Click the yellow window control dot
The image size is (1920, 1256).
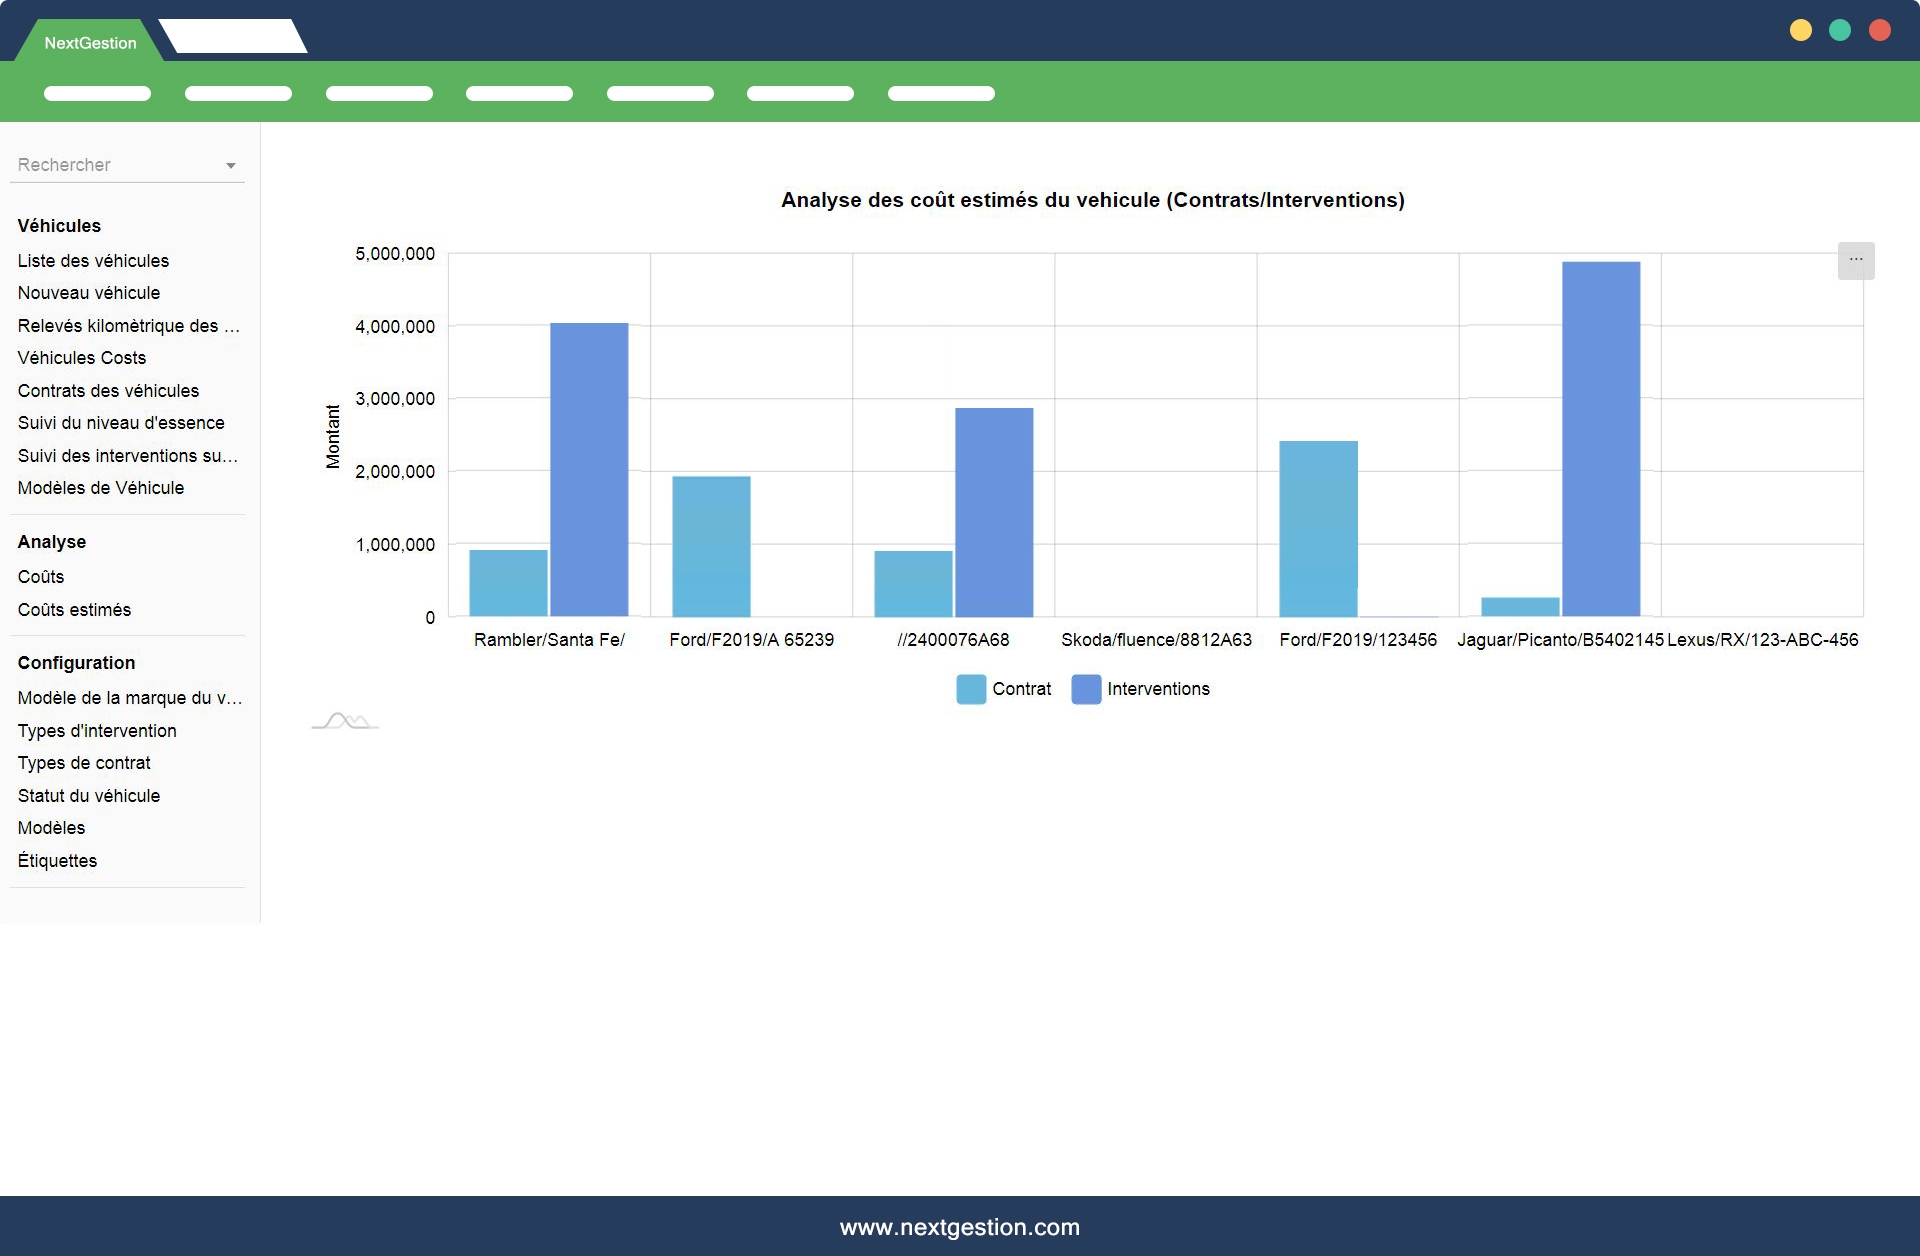tap(1800, 30)
